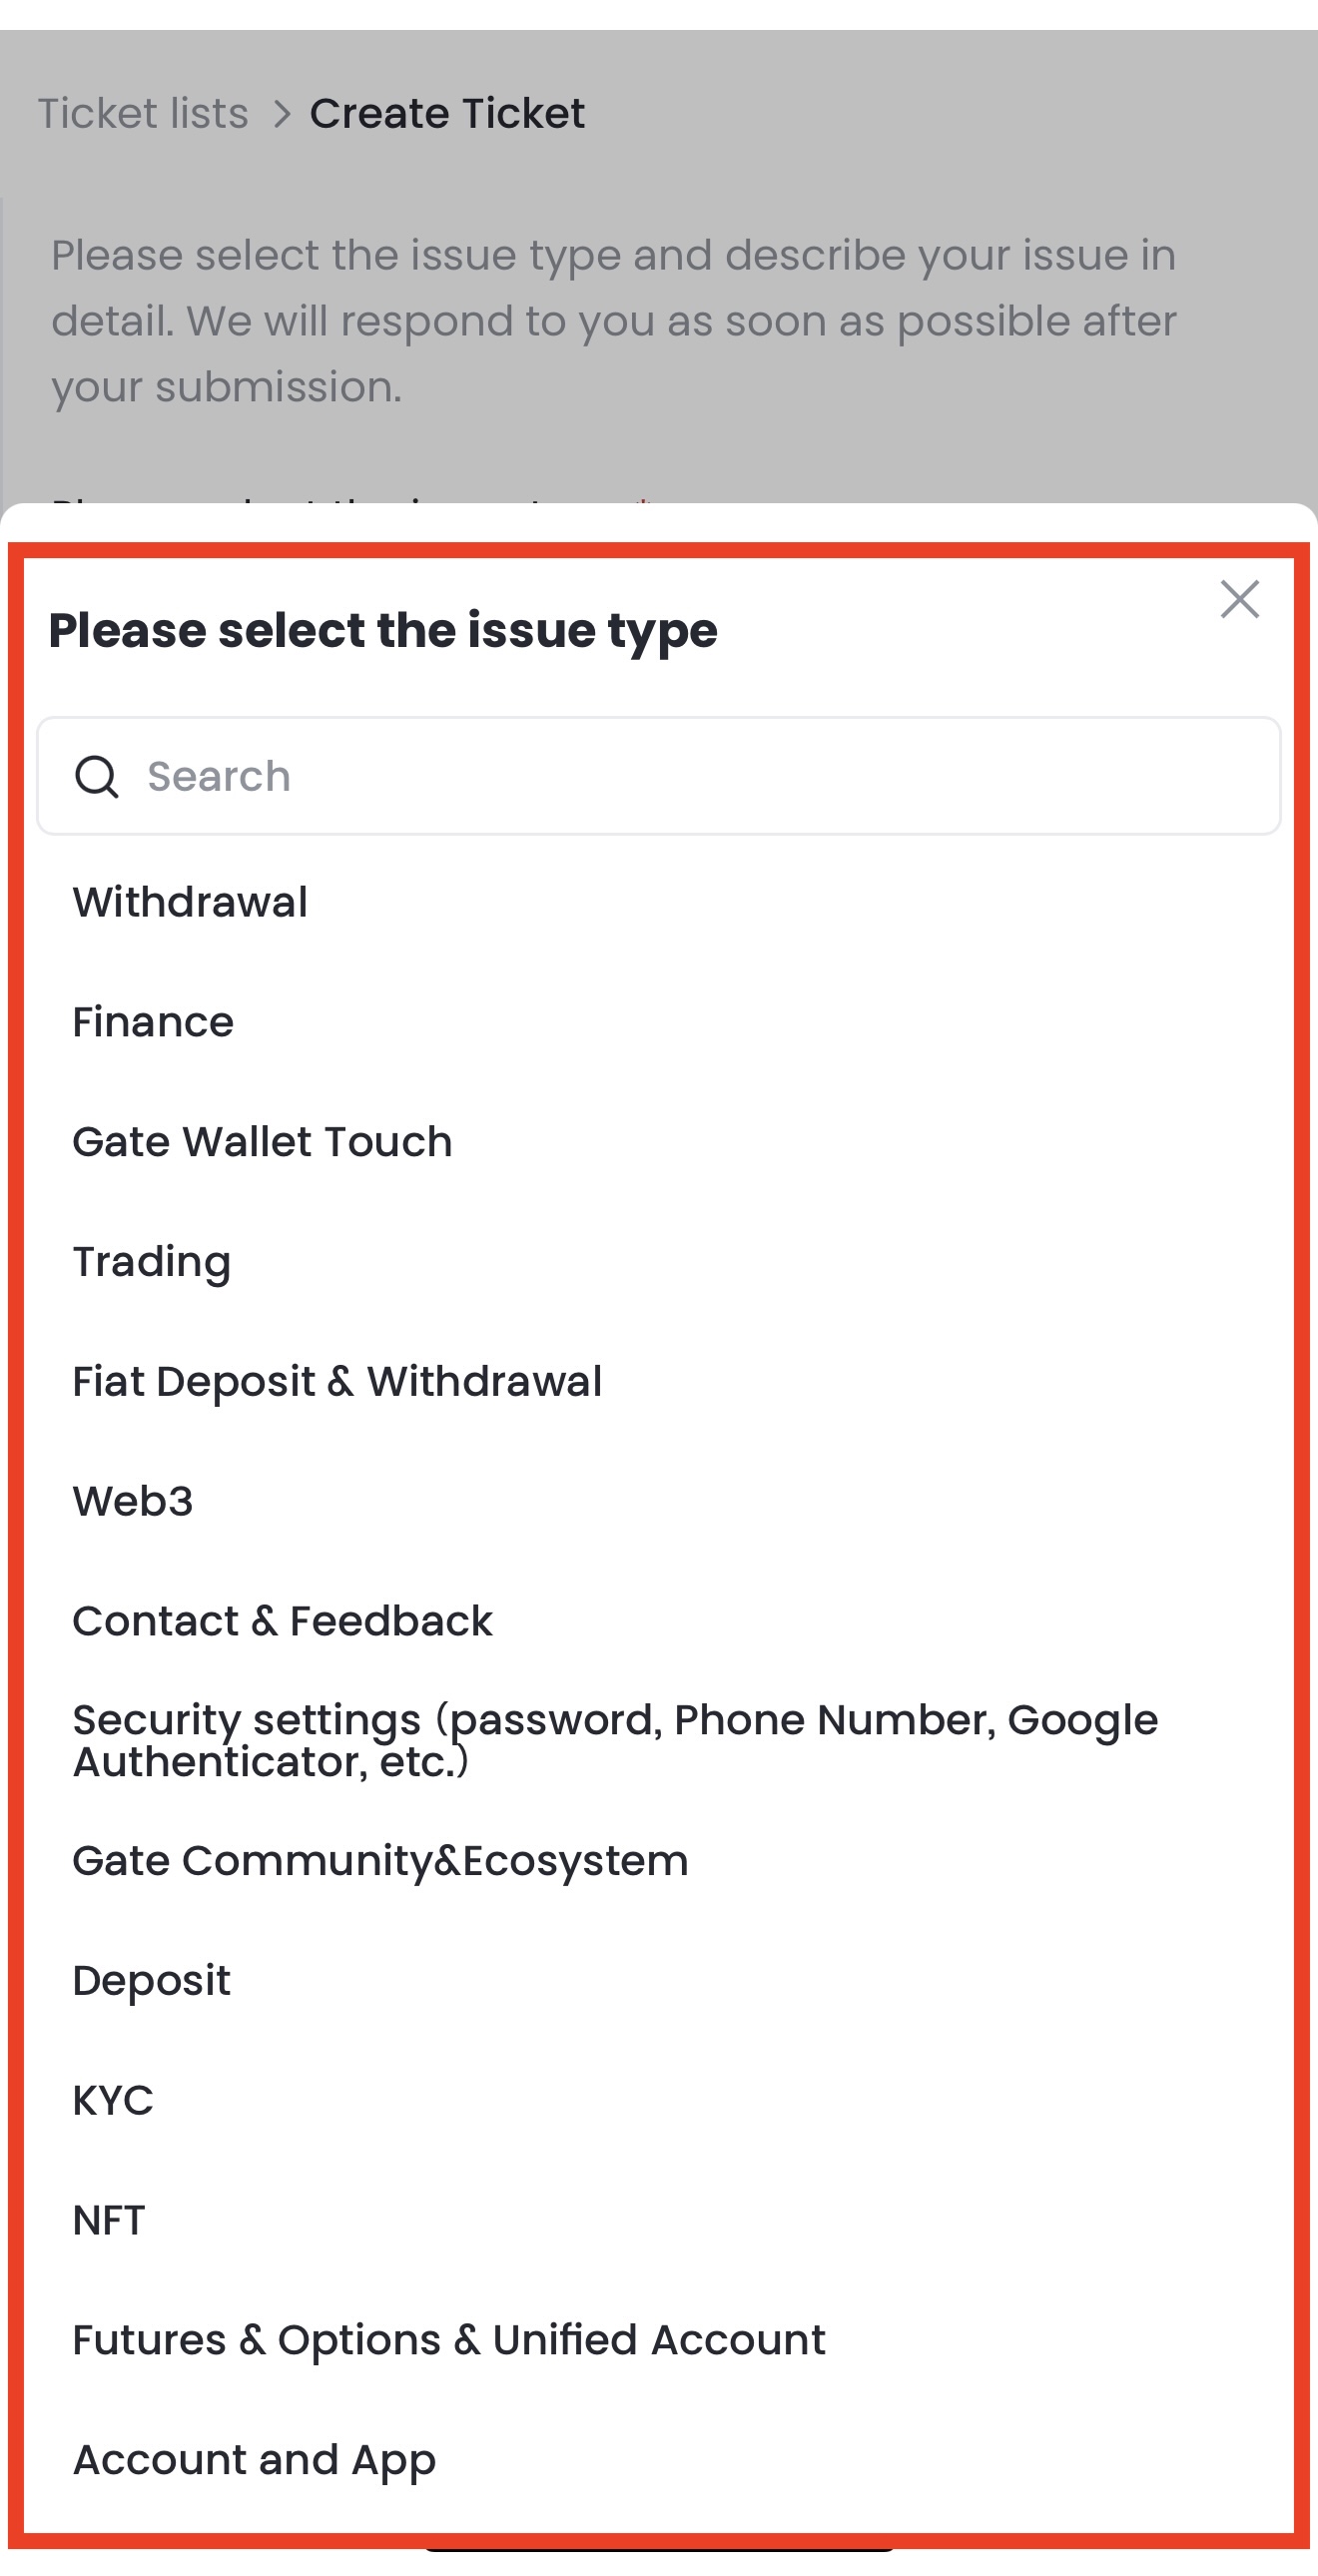
Task: Choose Gate Community&Ecosystem option
Action: [x=380, y=1861]
